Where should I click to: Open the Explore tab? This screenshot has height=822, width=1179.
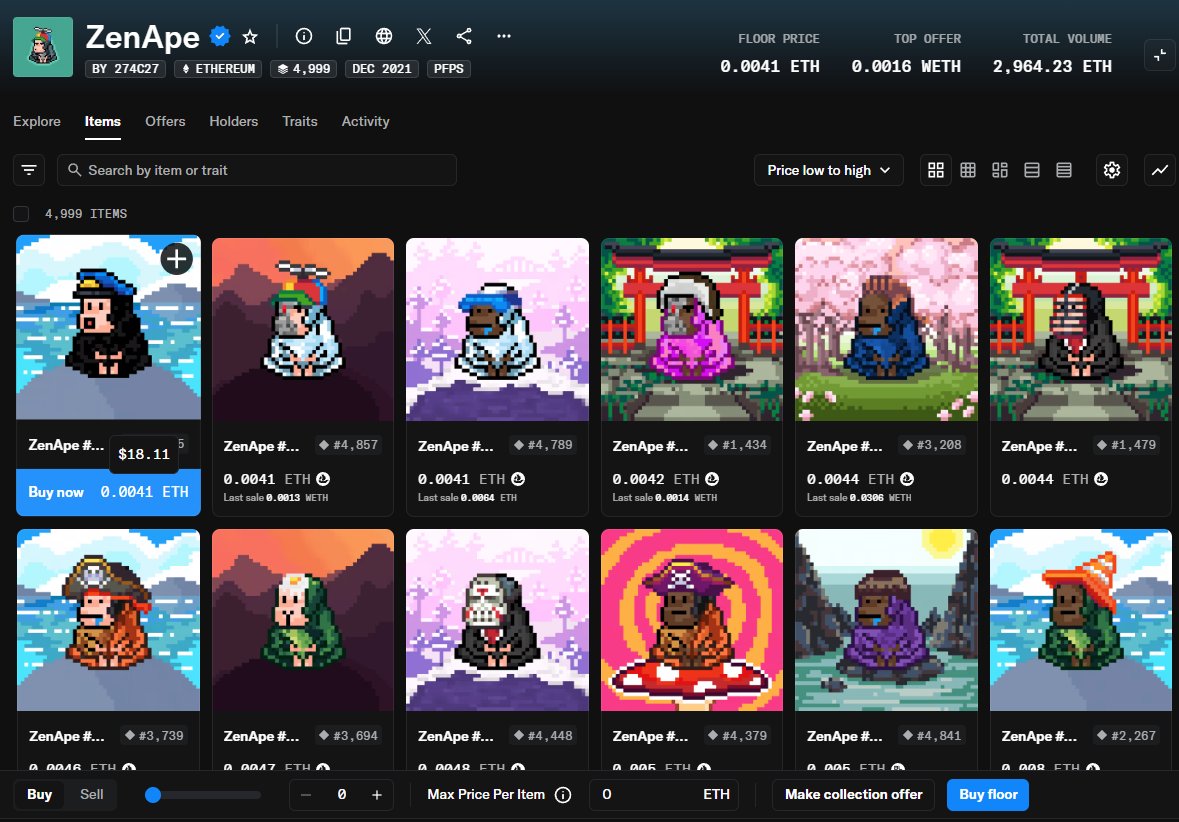point(37,121)
